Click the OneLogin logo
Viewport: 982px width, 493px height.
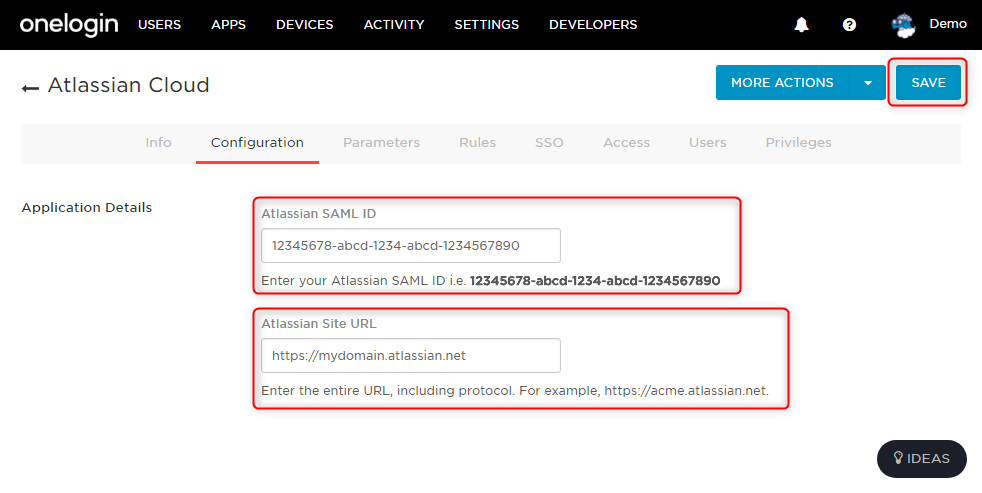pos(69,25)
